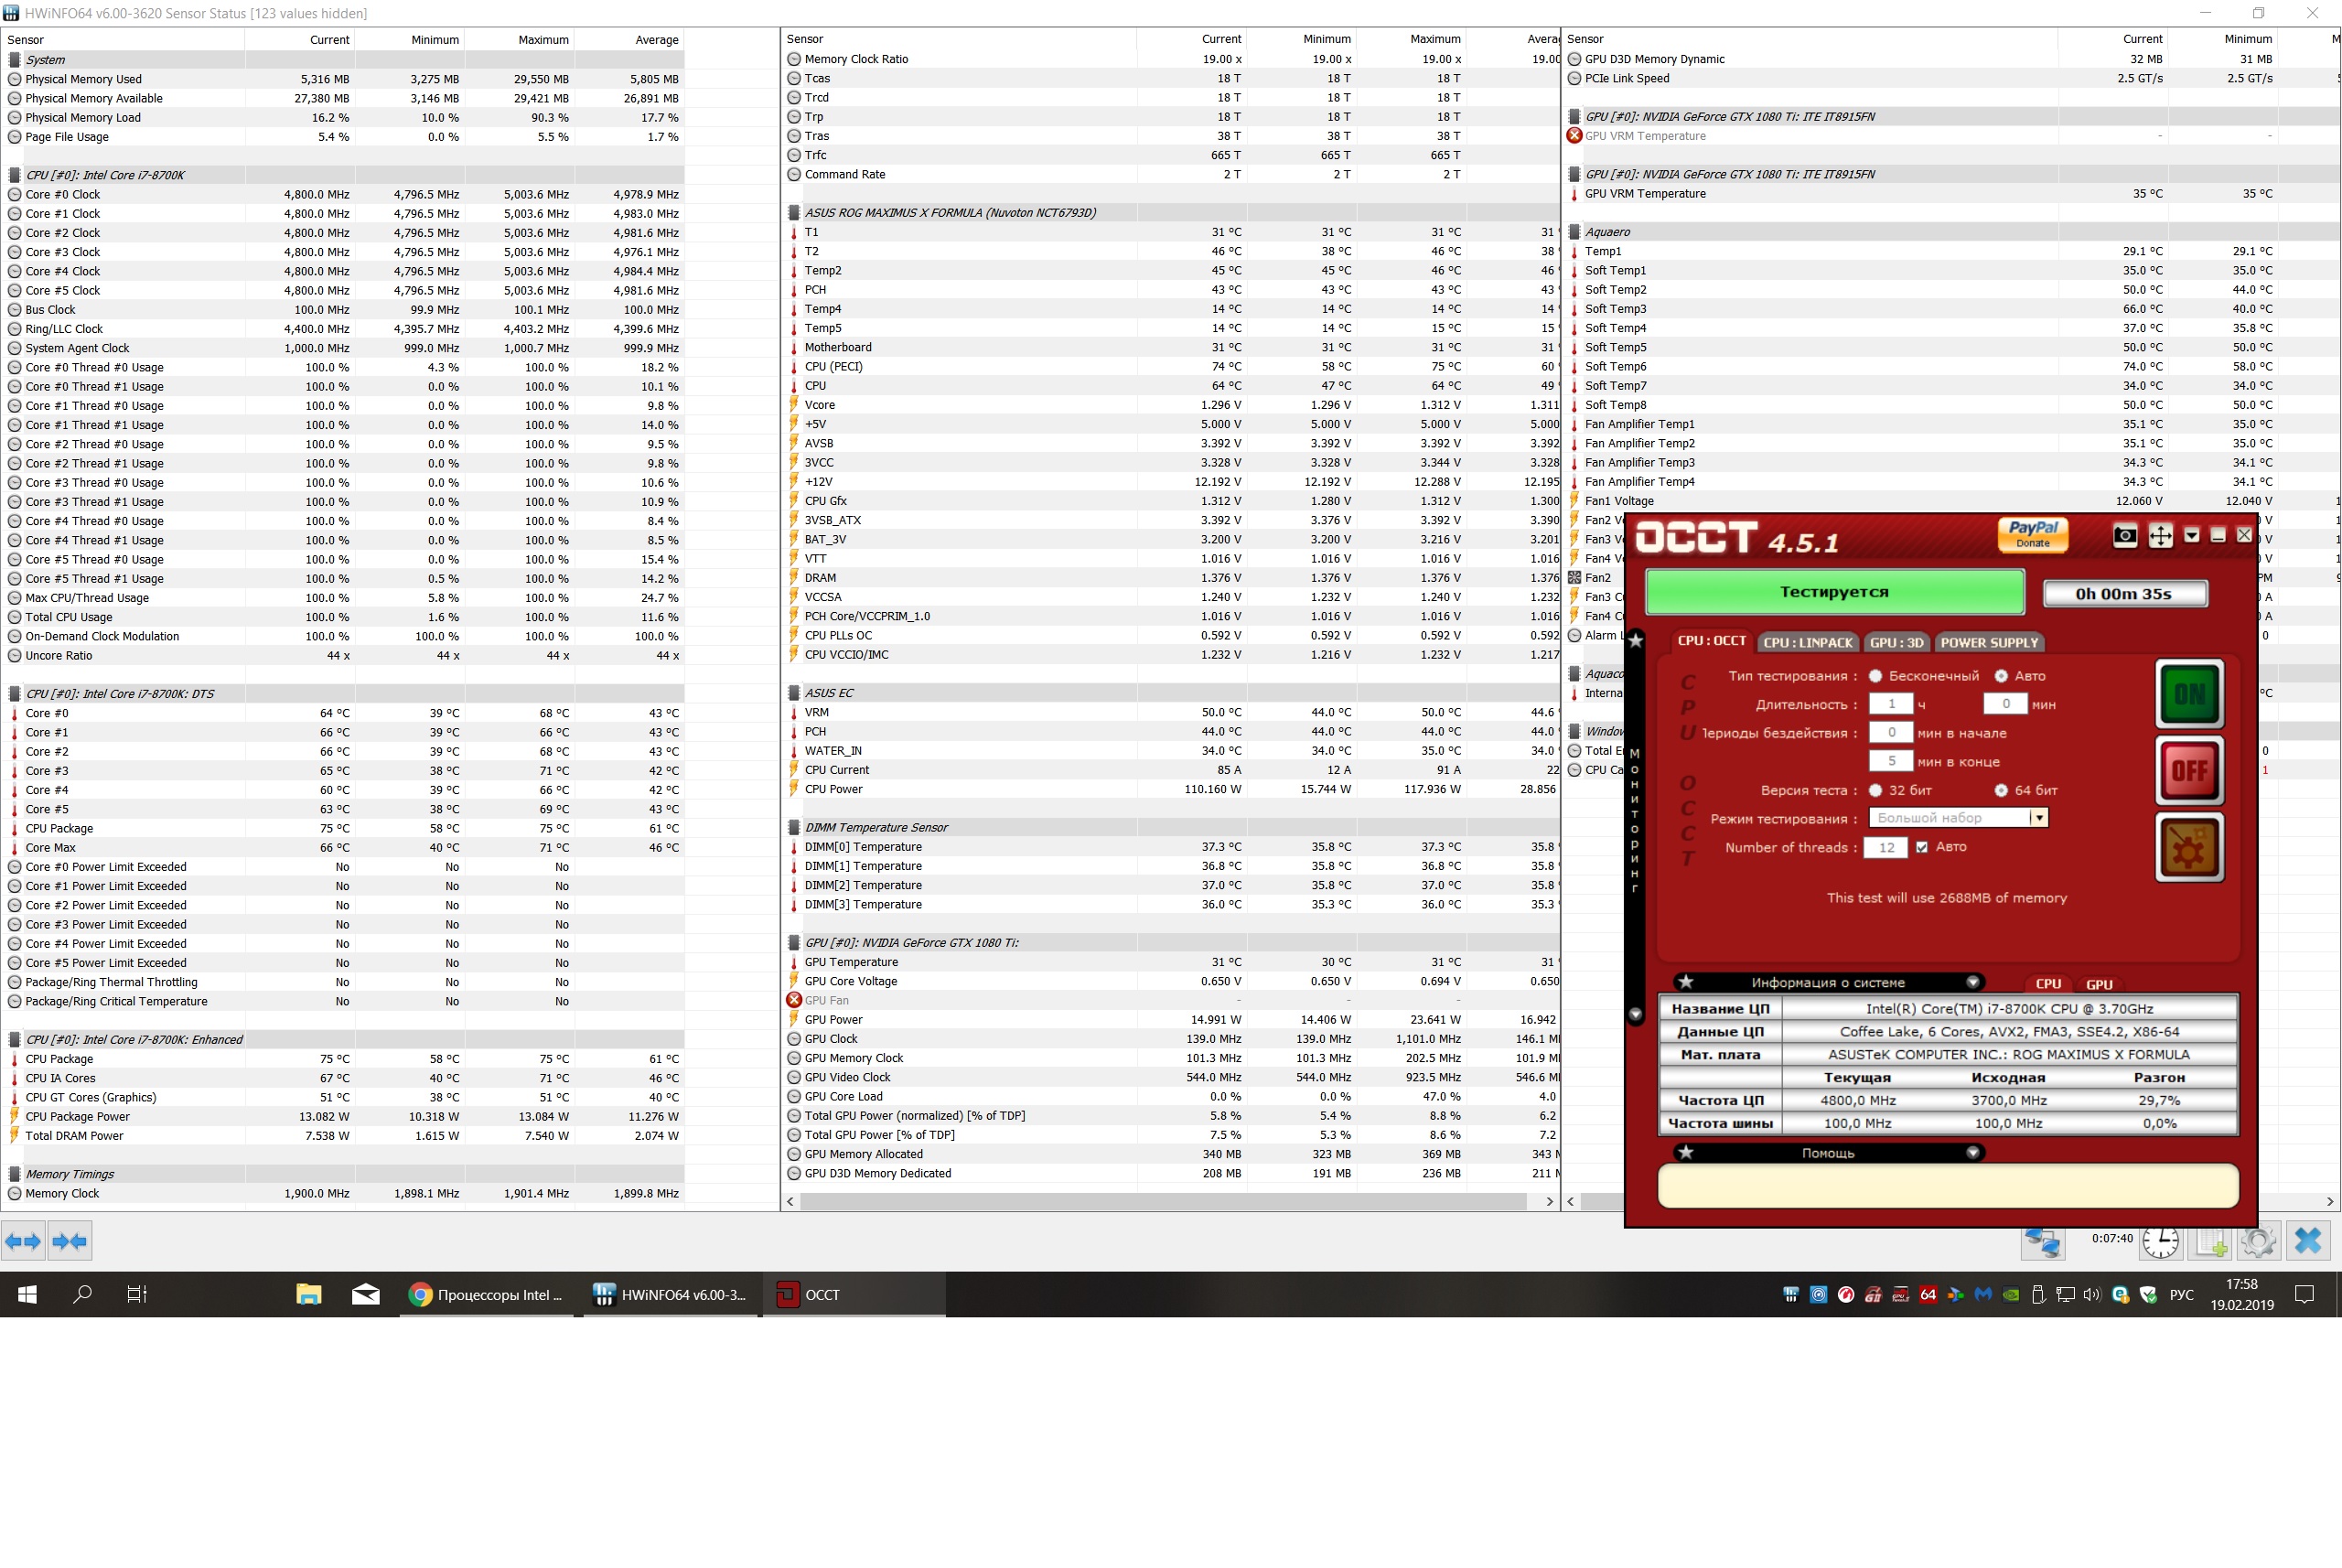Switch to the CPU : LINPACK tab
Viewport: 2342px width, 1568px height.
[1807, 643]
